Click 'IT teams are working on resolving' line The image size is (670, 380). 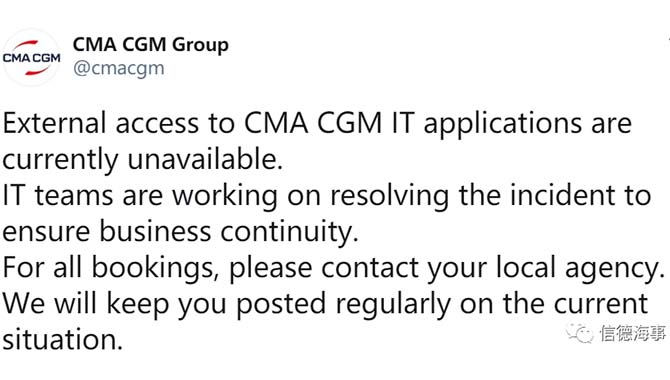coord(326,196)
